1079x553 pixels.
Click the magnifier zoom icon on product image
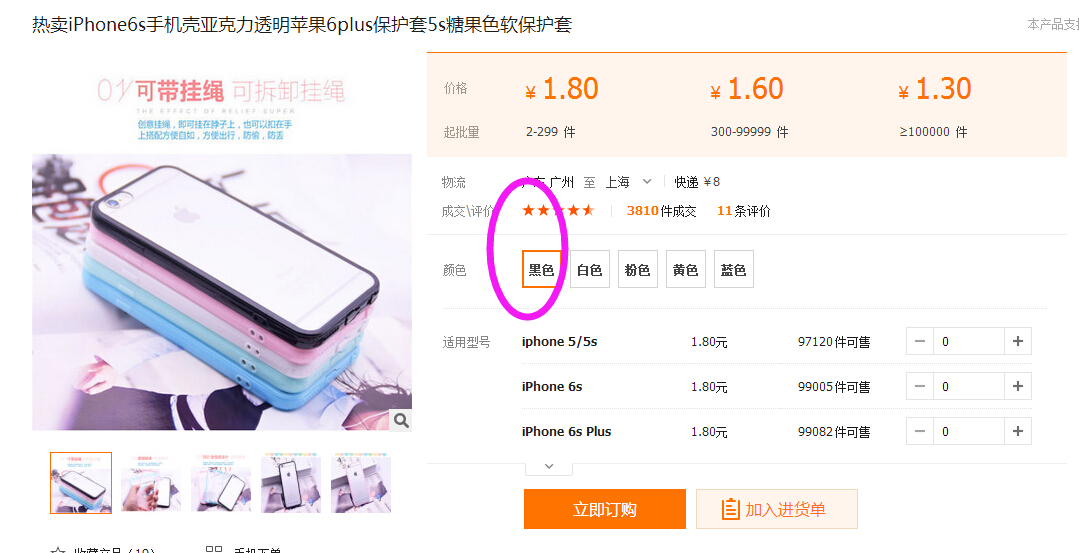click(x=401, y=420)
